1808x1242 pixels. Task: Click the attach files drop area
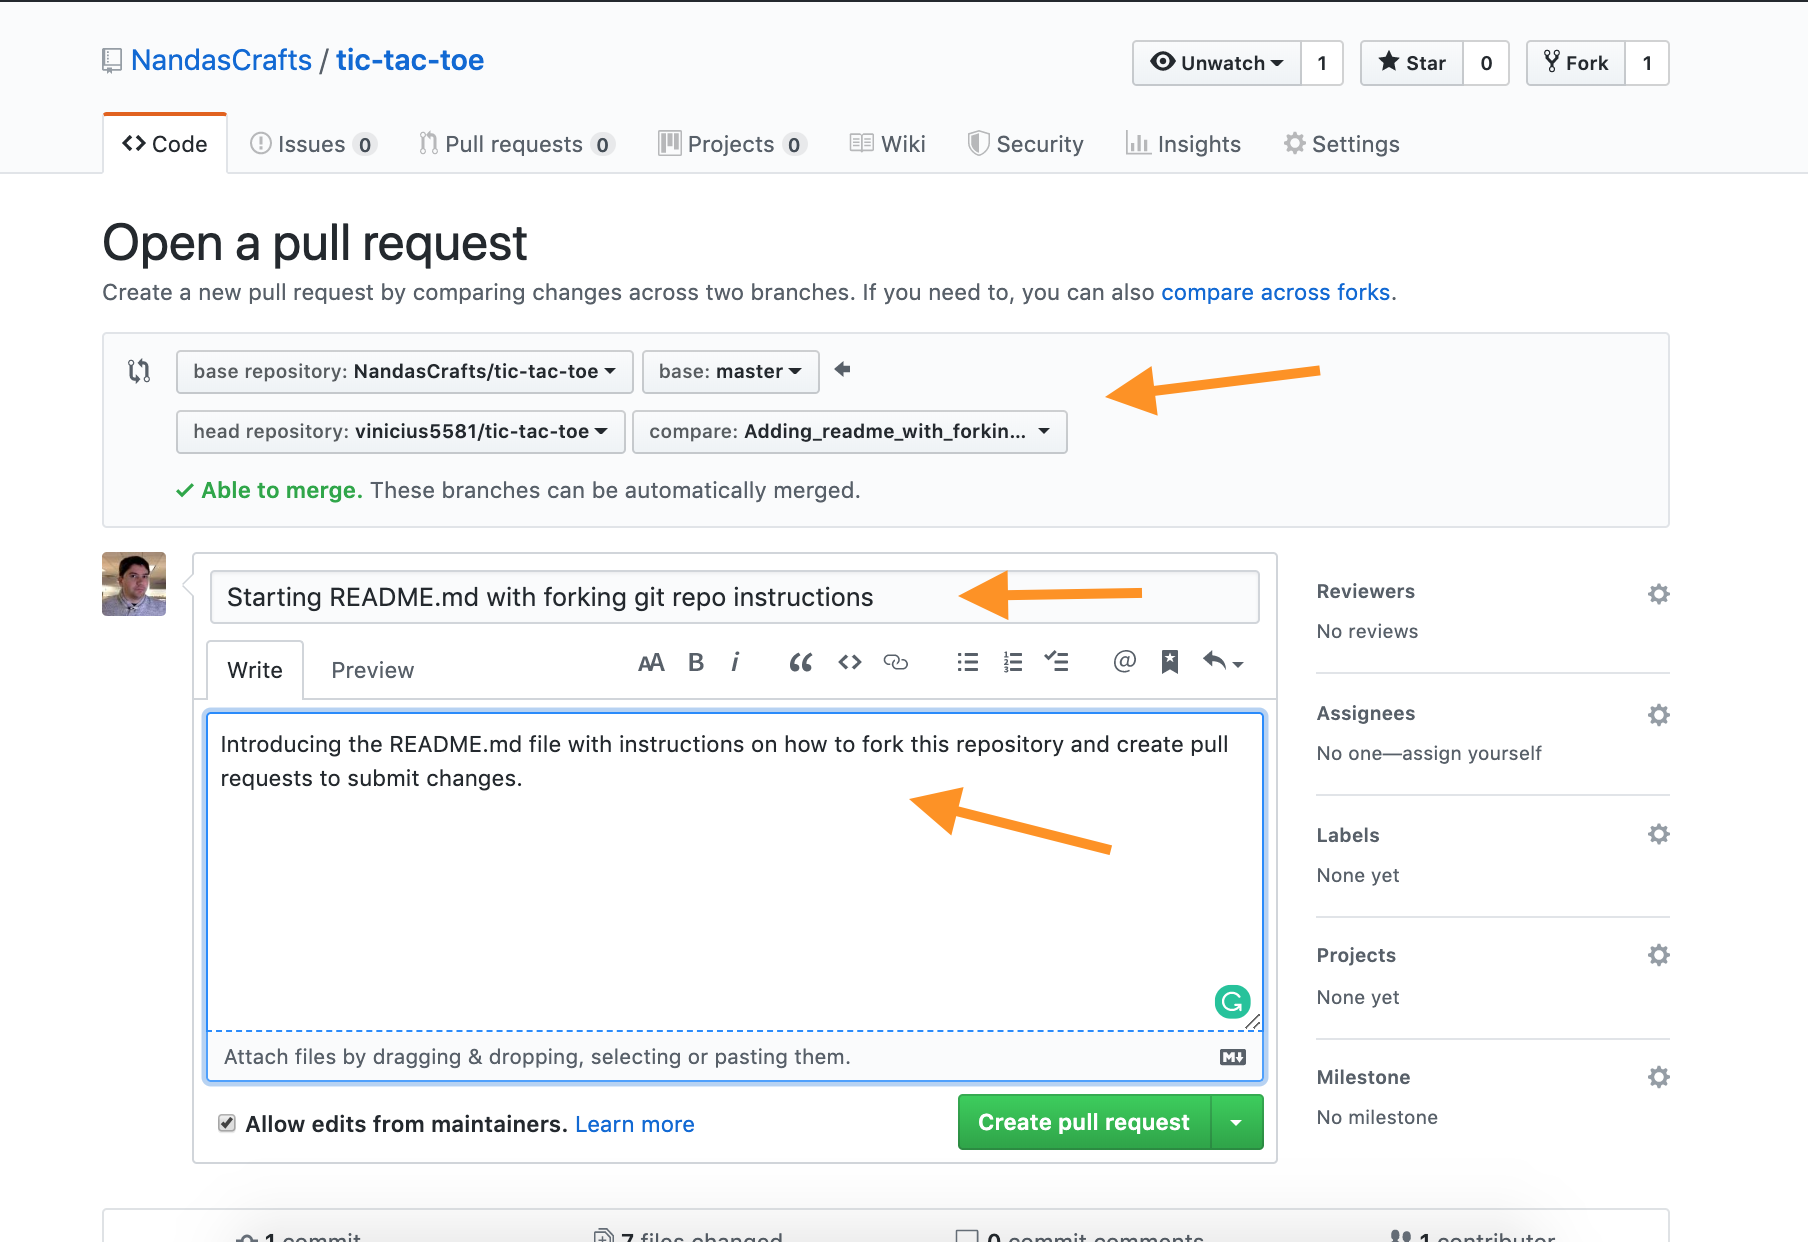(x=735, y=1057)
